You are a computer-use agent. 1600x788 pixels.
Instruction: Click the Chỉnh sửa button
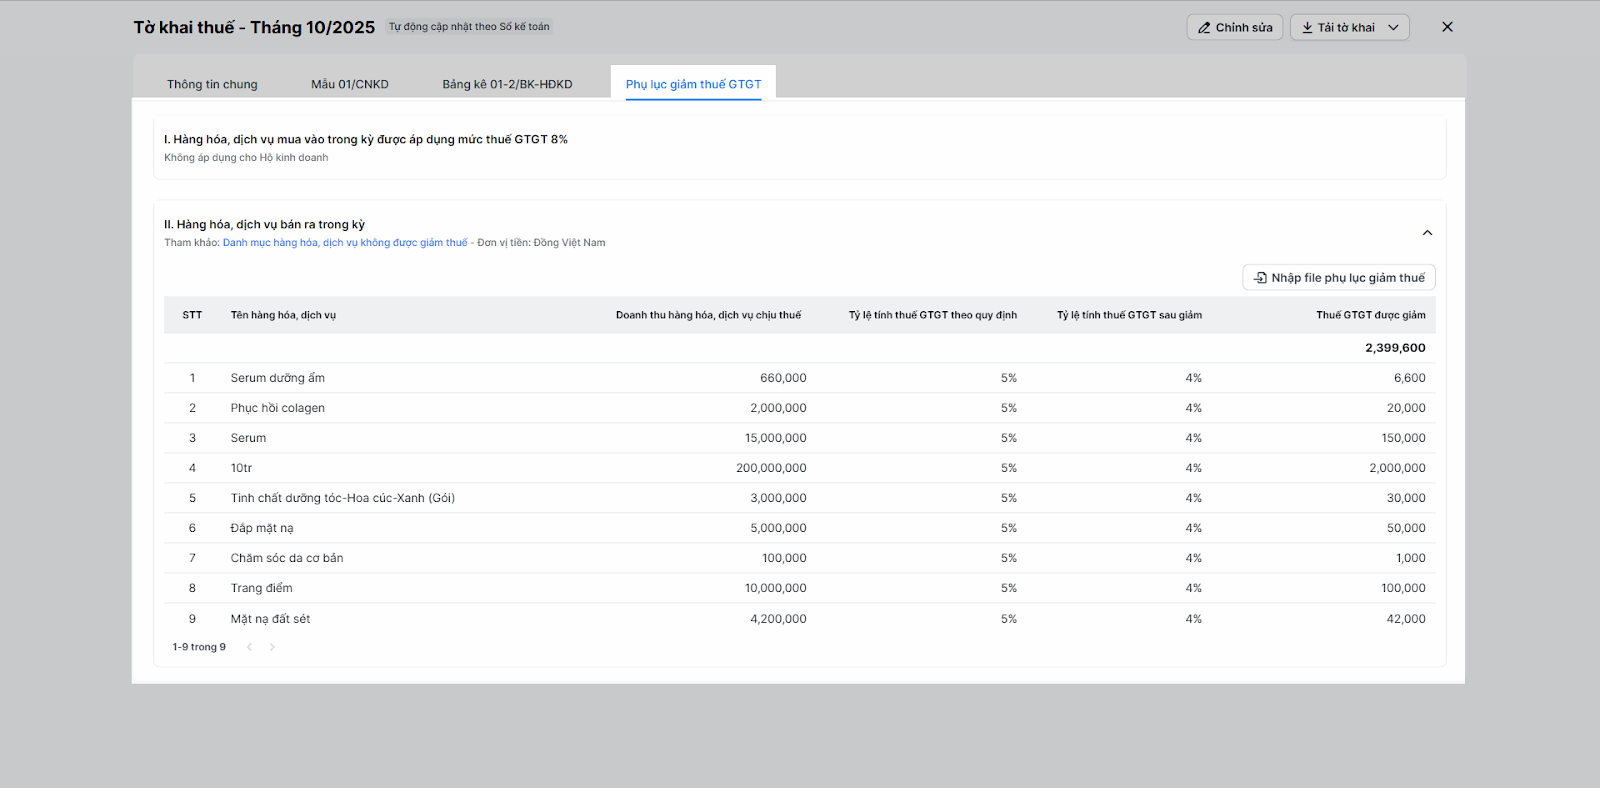pyautogui.click(x=1234, y=28)
